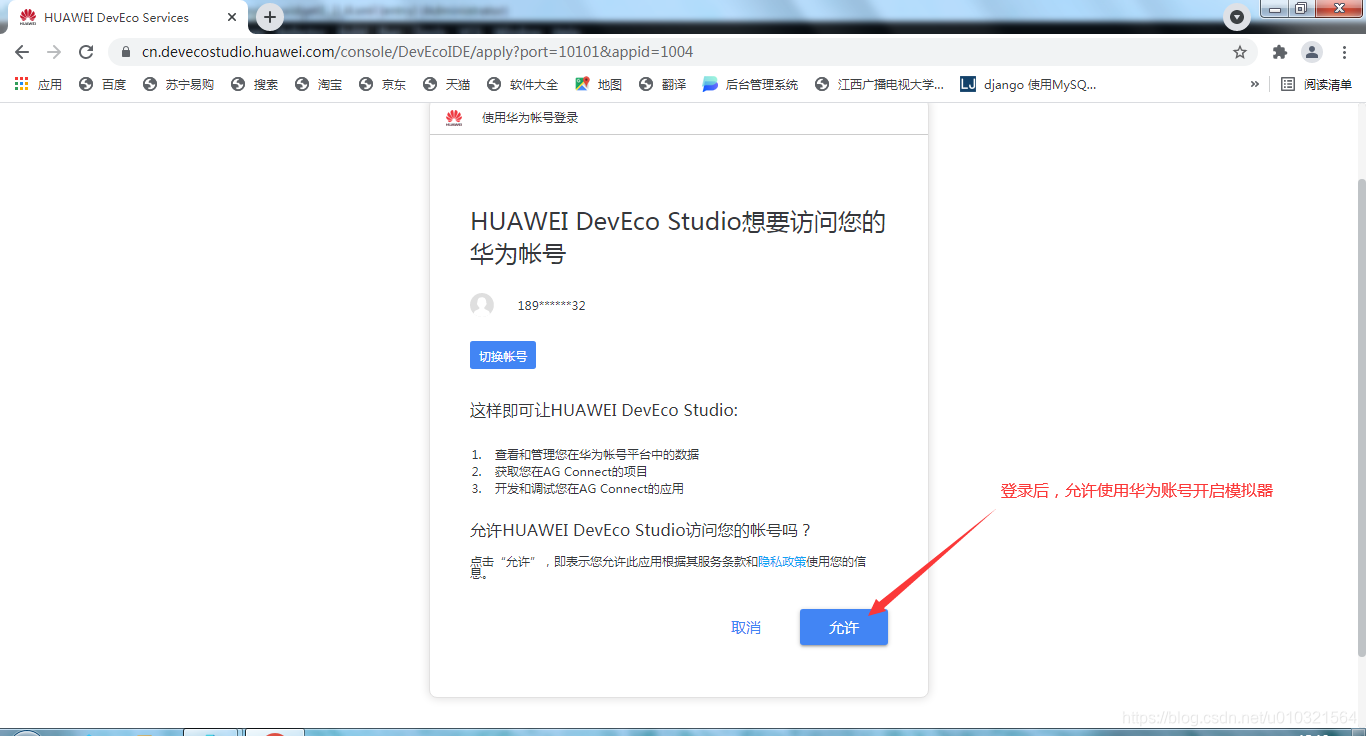
Task: Open the 淘宝 bookmark
Action: (318, 84)
